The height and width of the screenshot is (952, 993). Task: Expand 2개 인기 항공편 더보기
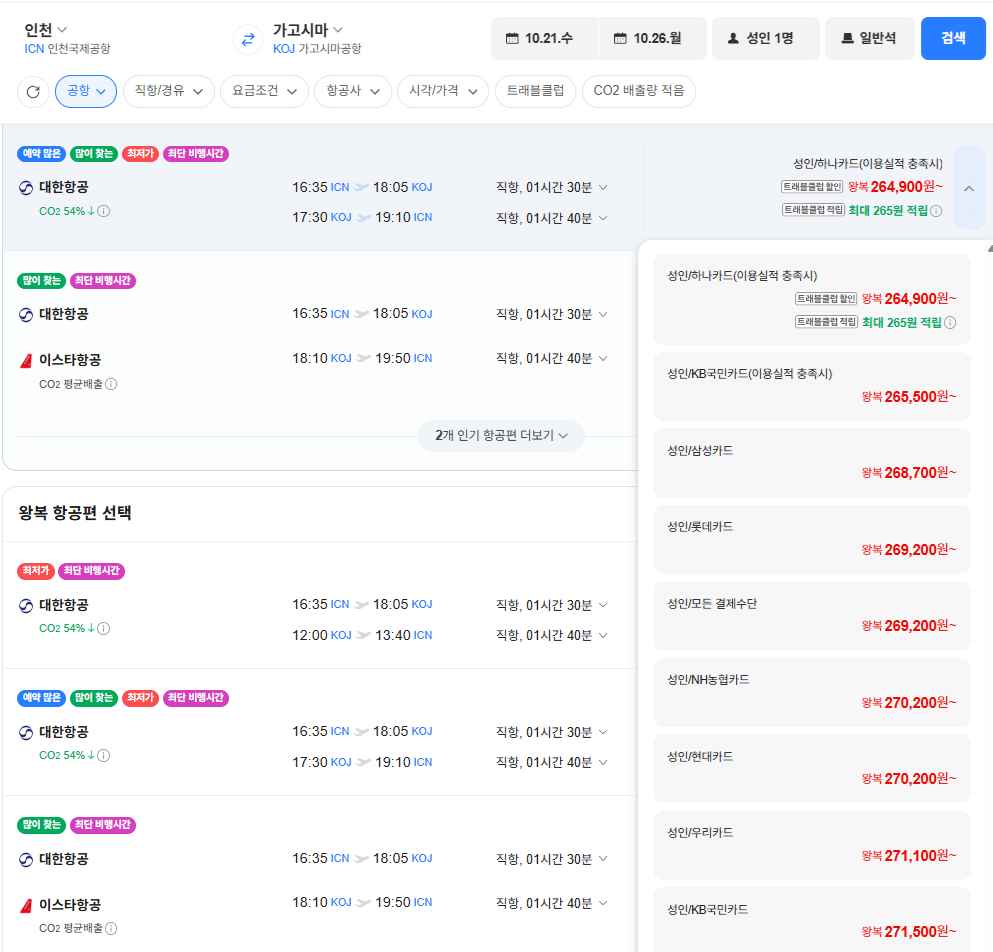501,436
